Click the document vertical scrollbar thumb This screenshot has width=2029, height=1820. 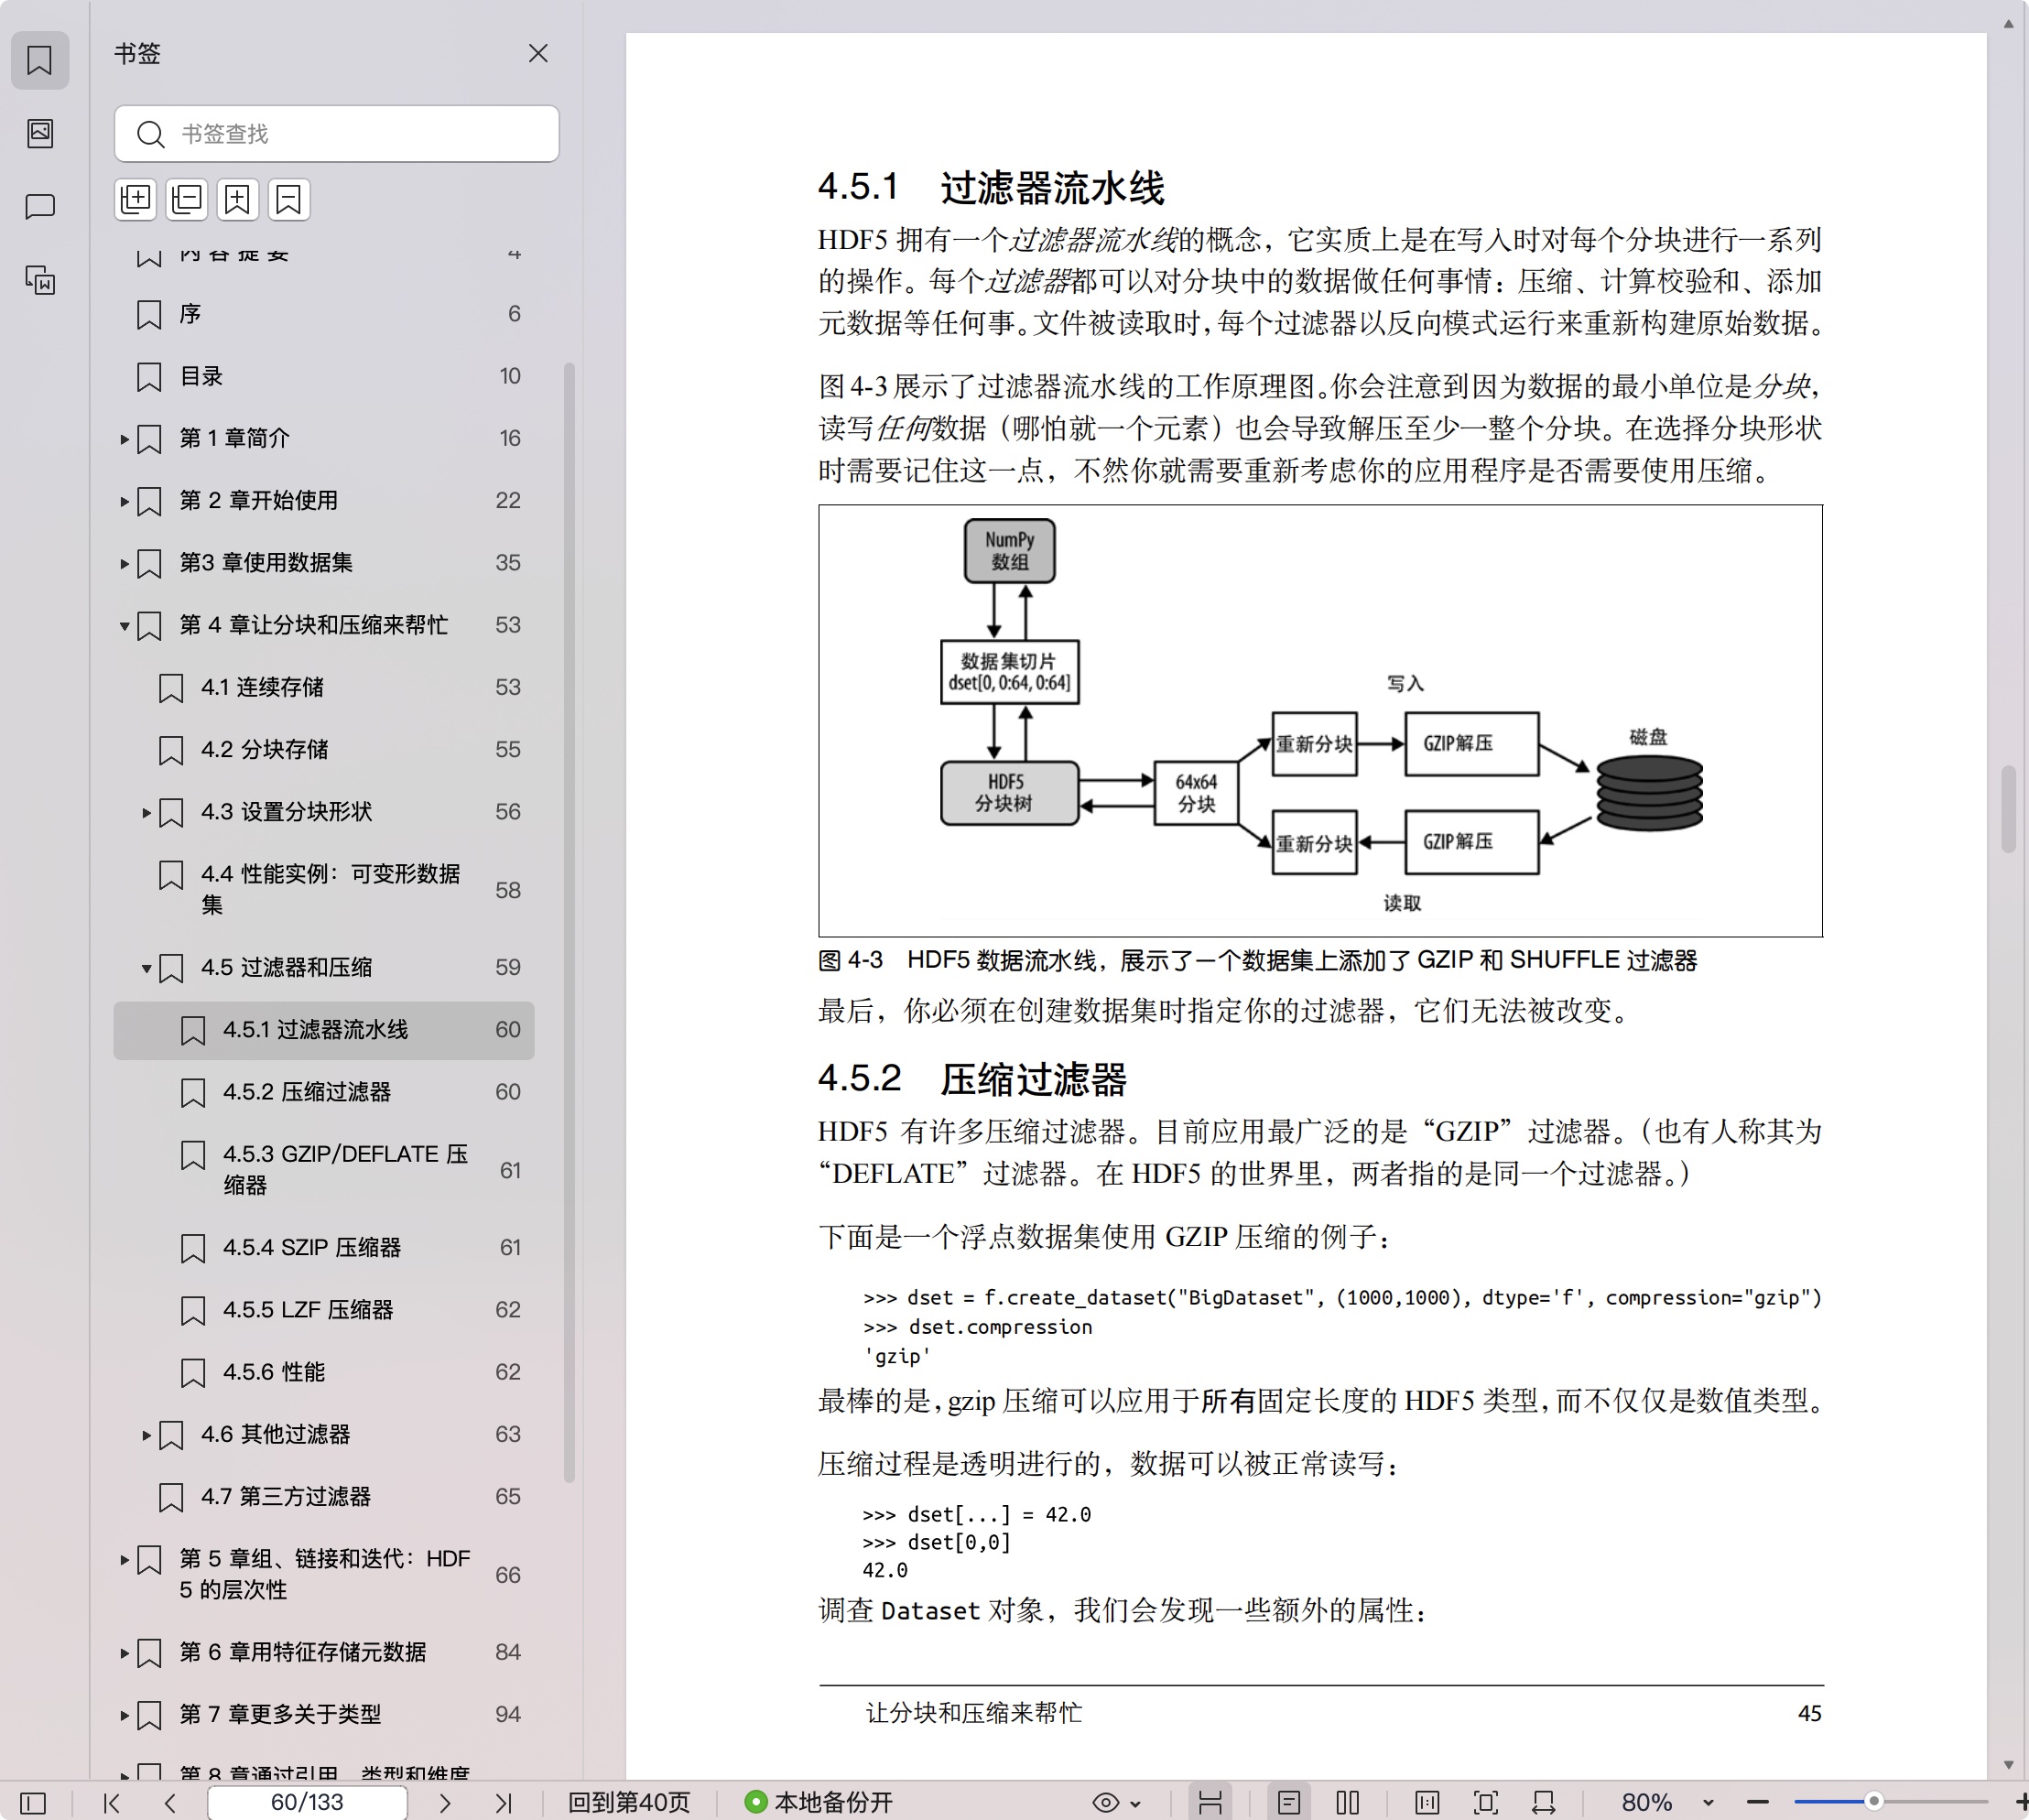2008,808
